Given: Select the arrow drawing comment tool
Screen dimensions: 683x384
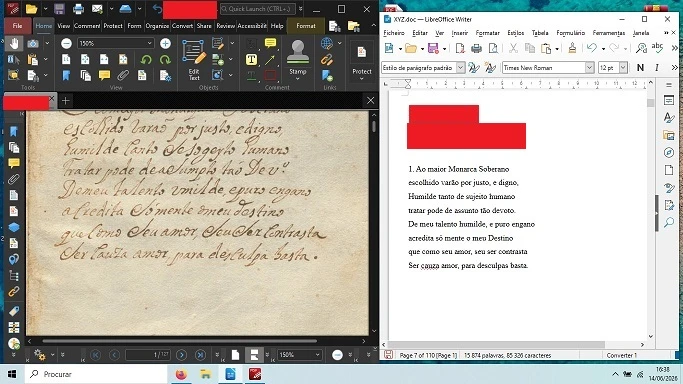Looking at the screenshot, I should click(x=270, y=60).
